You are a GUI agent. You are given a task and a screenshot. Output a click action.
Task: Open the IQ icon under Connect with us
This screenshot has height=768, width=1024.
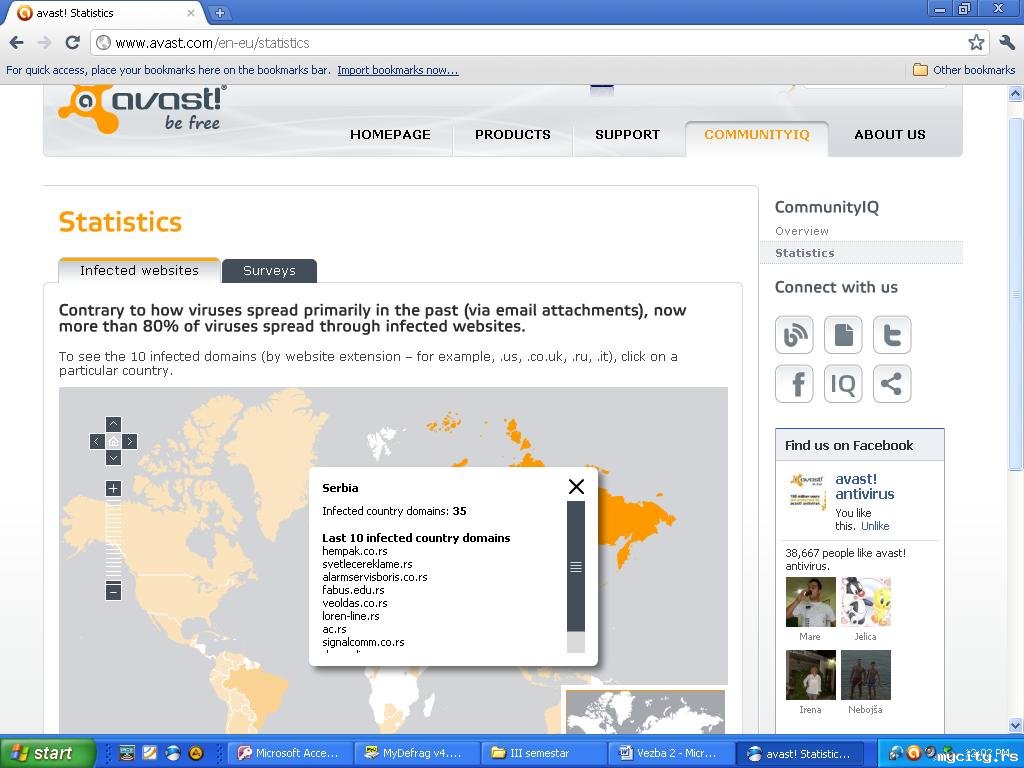coord(843,383)
